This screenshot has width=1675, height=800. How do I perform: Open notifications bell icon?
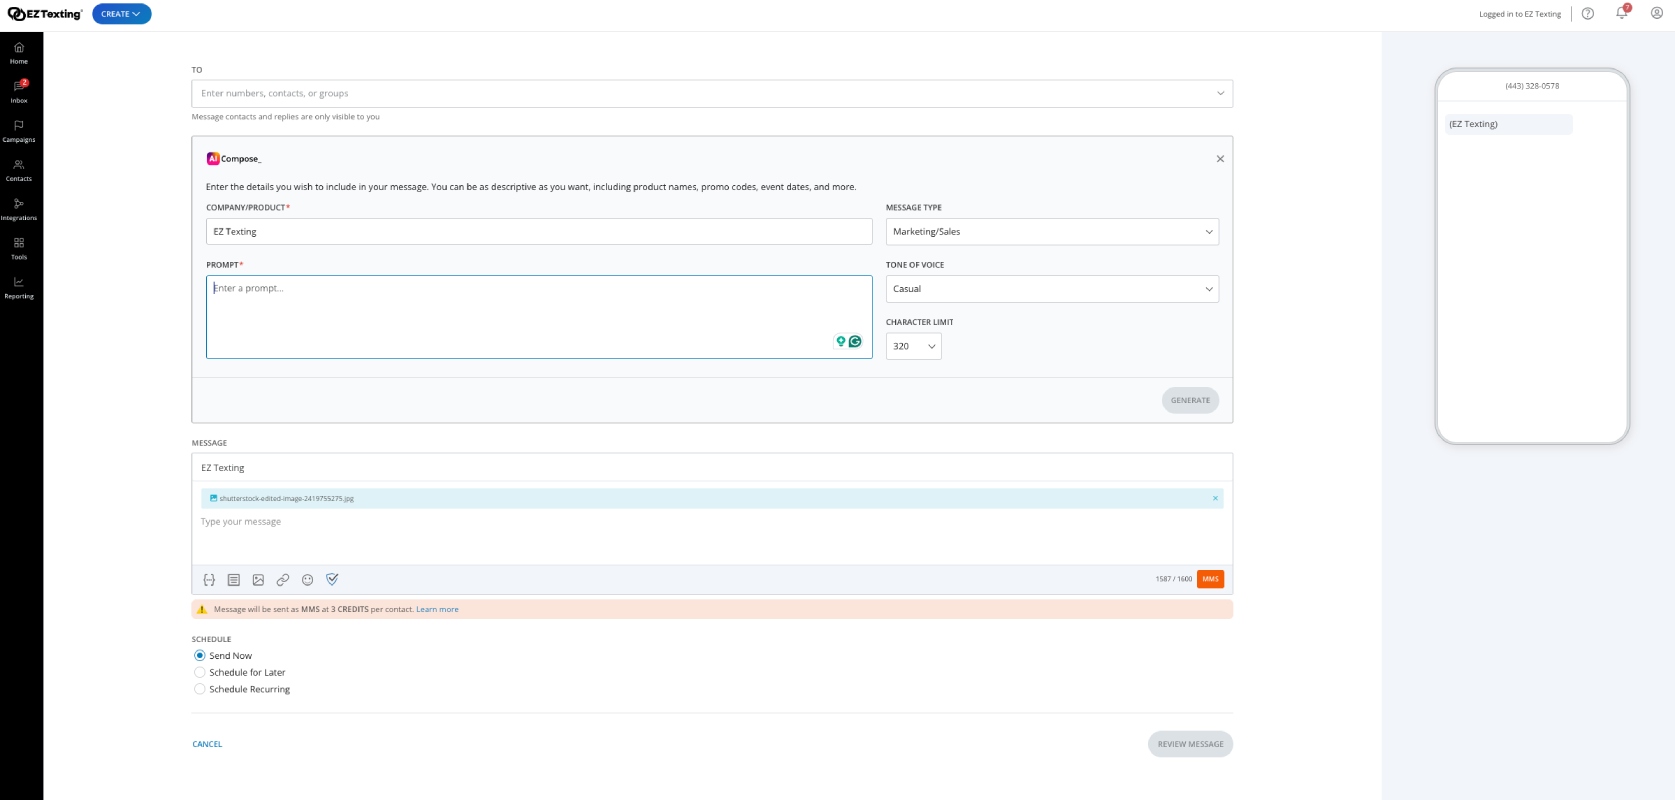click(1622, 13)
